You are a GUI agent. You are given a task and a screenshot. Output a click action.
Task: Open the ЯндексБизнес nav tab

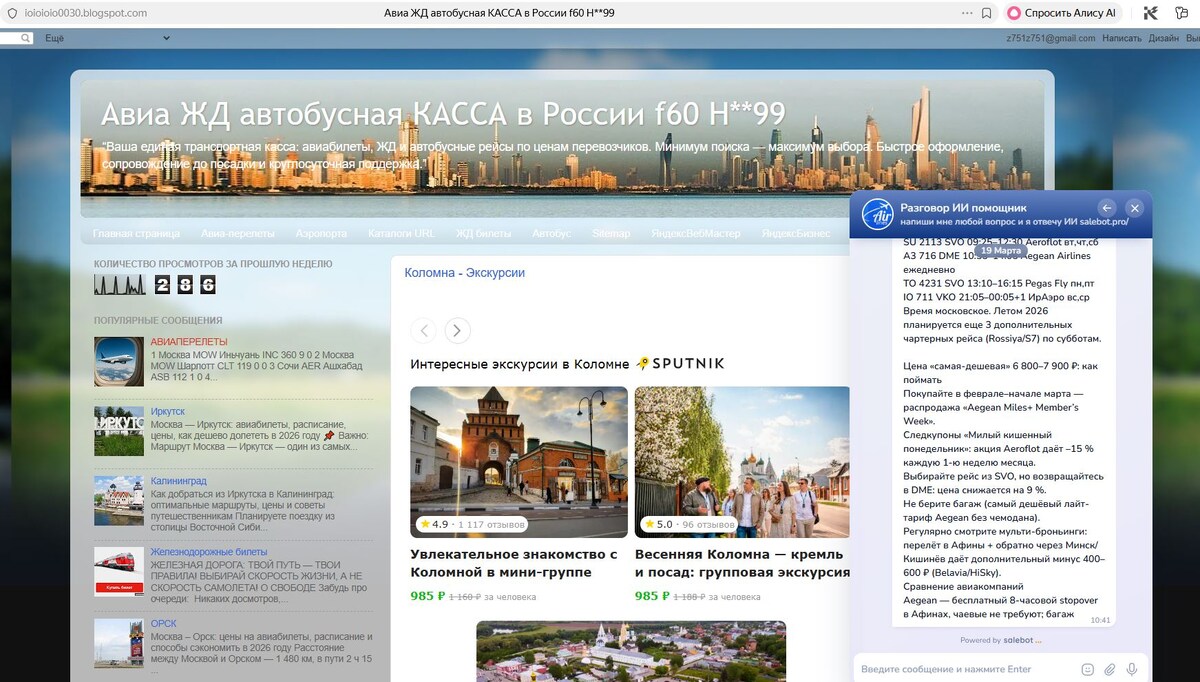coord(796,233)
